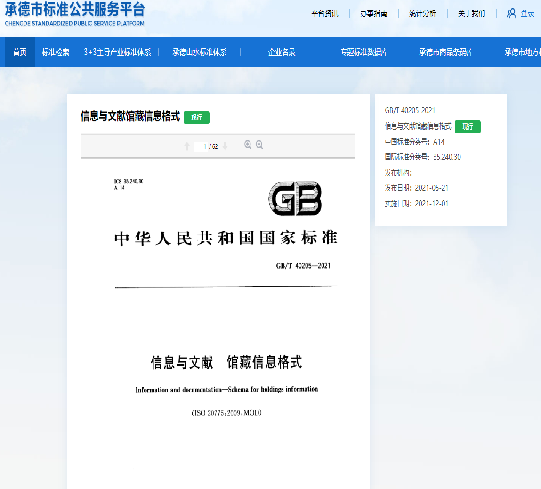Screen dimensions: 541x489
Task: Click first top link left of 办事指南
Action: coord(325,13)
